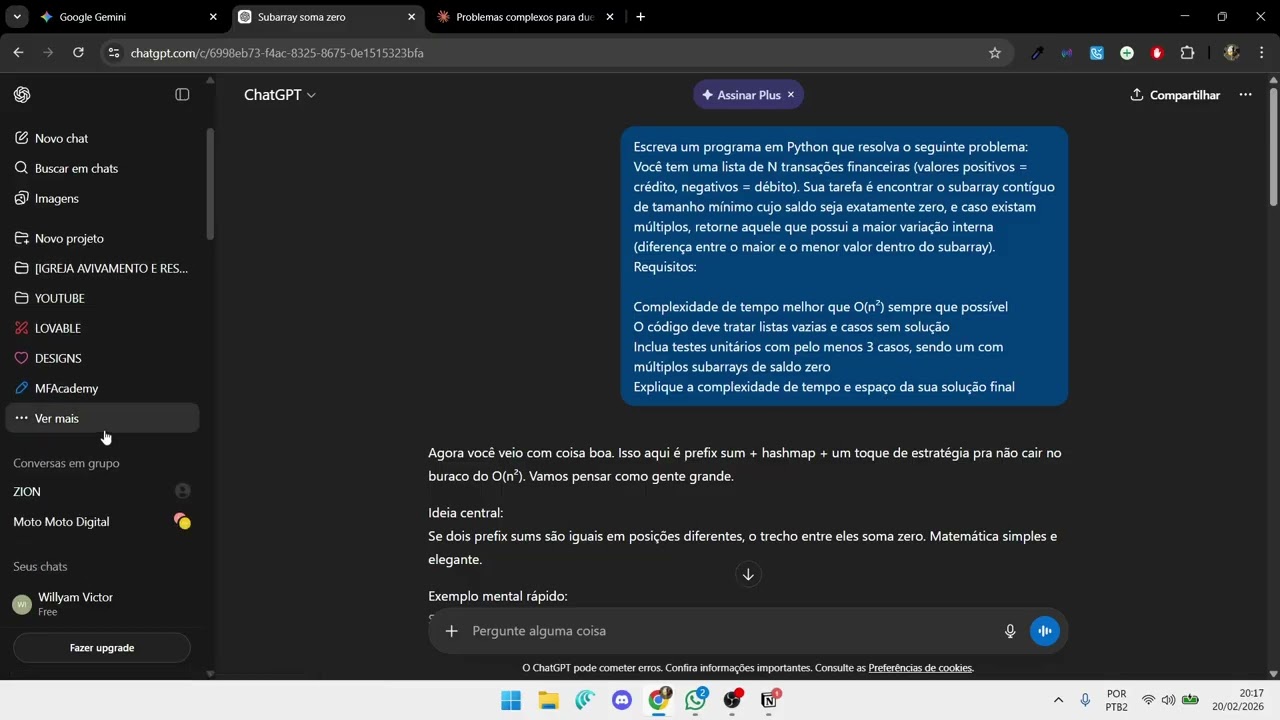Open the Willyam Victor account menu
This screenshot has width=1280, height=720.
(x=102, y=604)
